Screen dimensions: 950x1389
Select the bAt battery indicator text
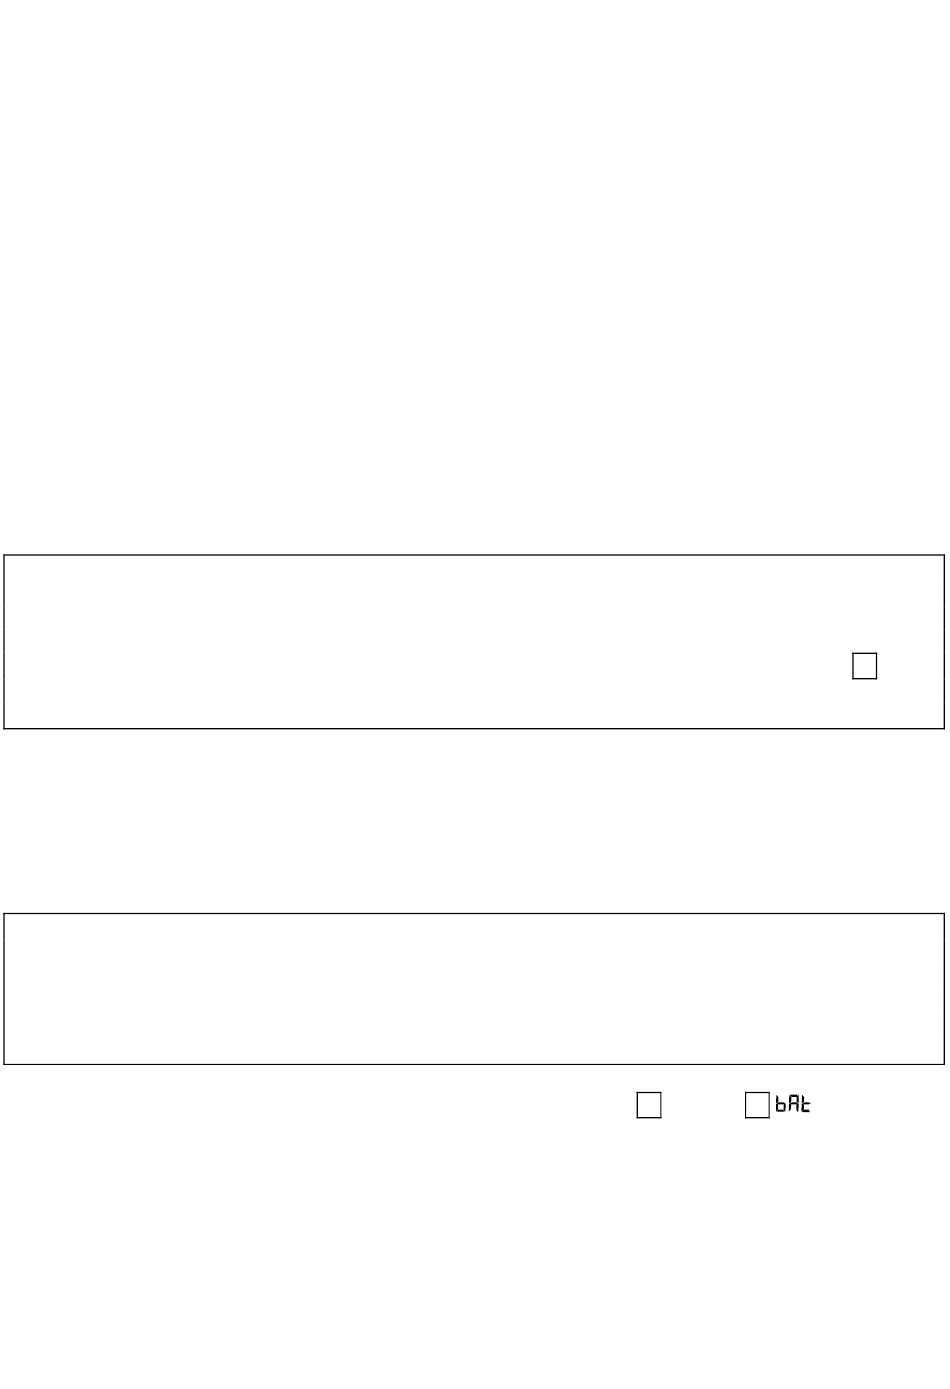coord(793,1105)
